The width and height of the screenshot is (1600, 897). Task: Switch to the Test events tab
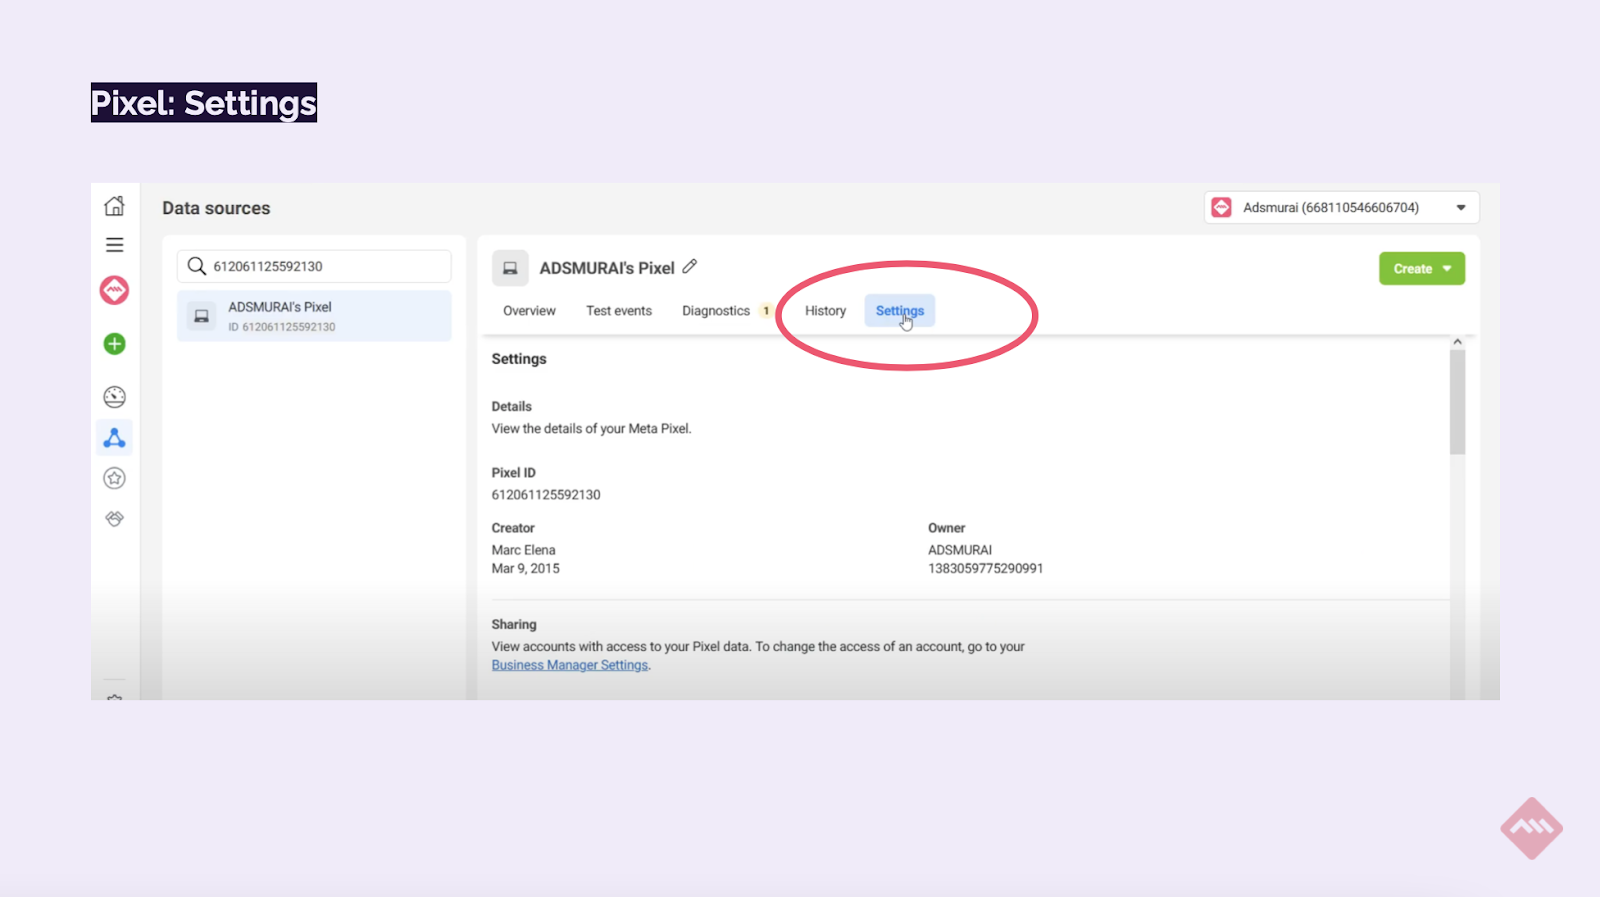[x=619, y=311]
